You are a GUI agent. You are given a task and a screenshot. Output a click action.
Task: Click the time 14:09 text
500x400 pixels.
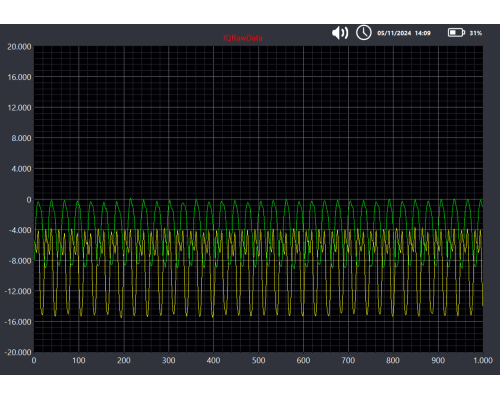pos(423,33)
